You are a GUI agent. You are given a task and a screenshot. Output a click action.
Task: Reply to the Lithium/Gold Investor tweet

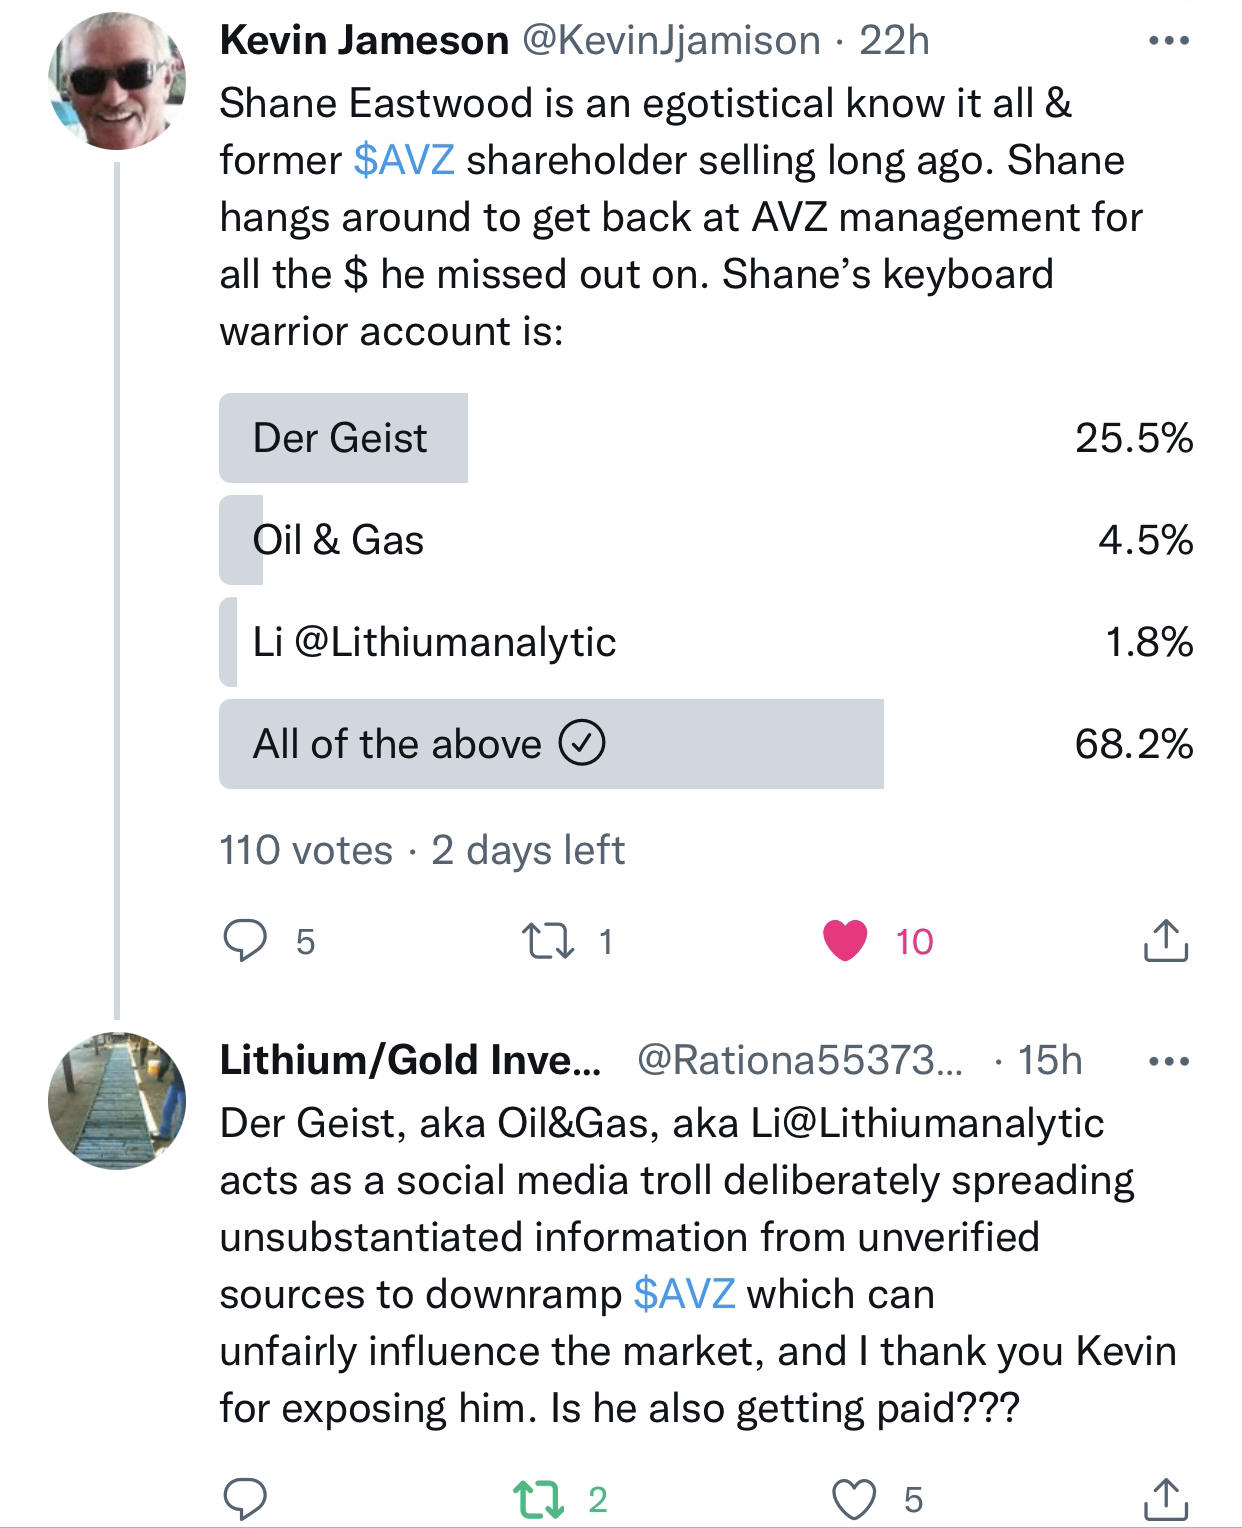tap(245, 1499)
